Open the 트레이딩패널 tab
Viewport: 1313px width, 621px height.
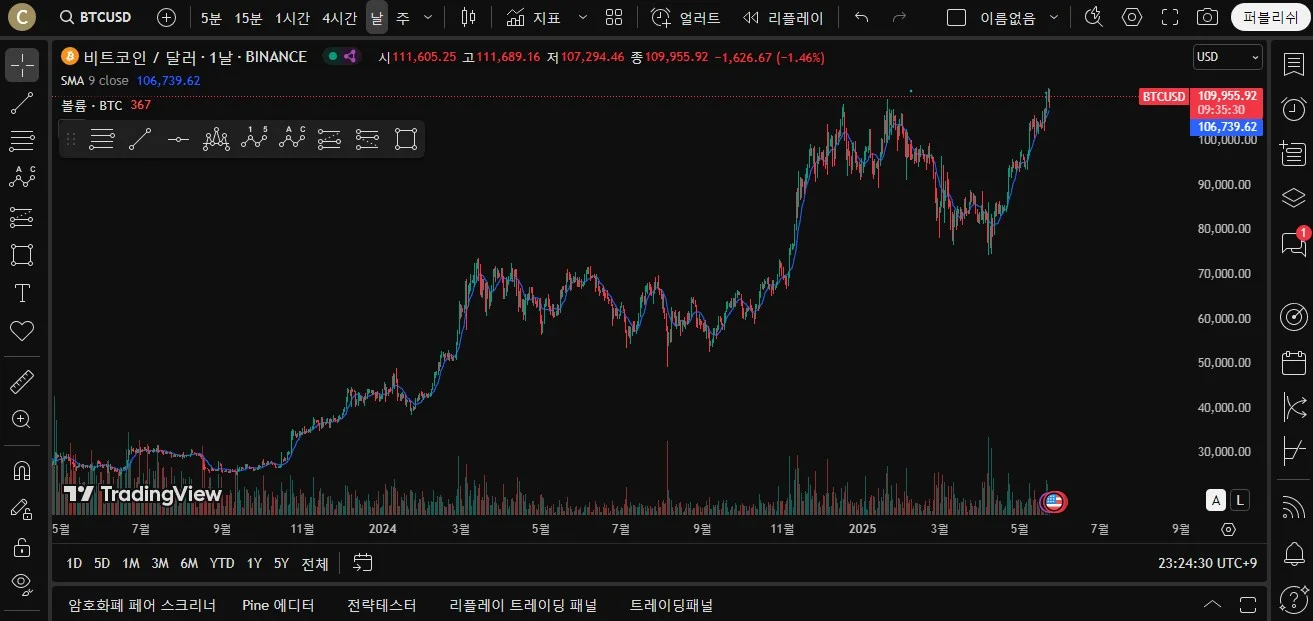point(671,605)
